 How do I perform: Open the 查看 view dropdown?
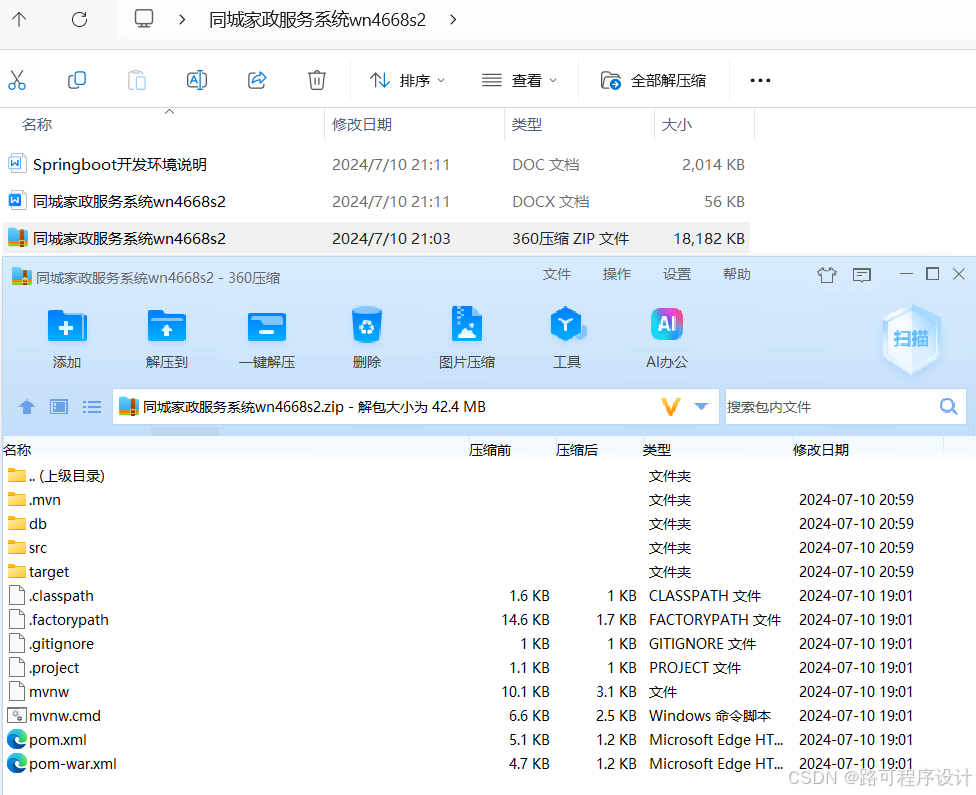[520, 80]
